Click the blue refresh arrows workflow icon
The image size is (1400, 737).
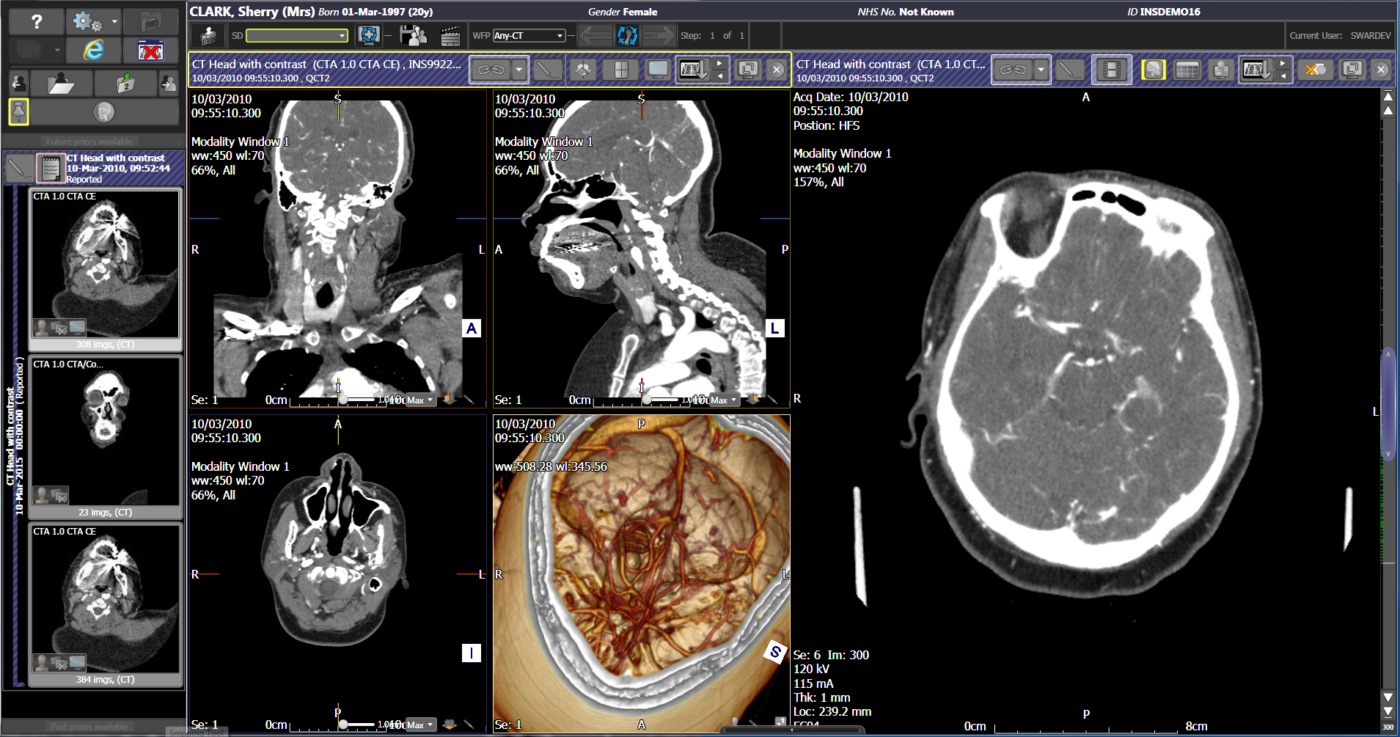627,35
